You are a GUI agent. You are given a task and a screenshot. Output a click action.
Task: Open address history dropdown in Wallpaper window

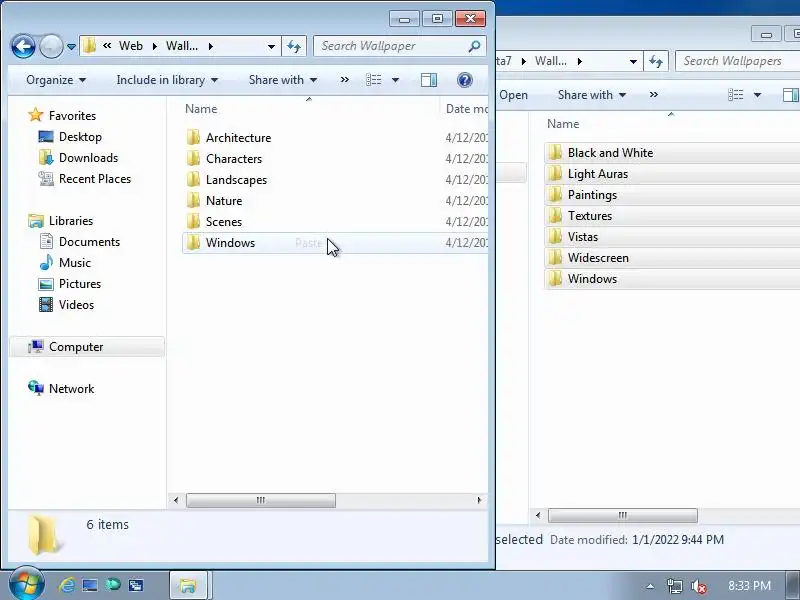[x=271, y=46]
